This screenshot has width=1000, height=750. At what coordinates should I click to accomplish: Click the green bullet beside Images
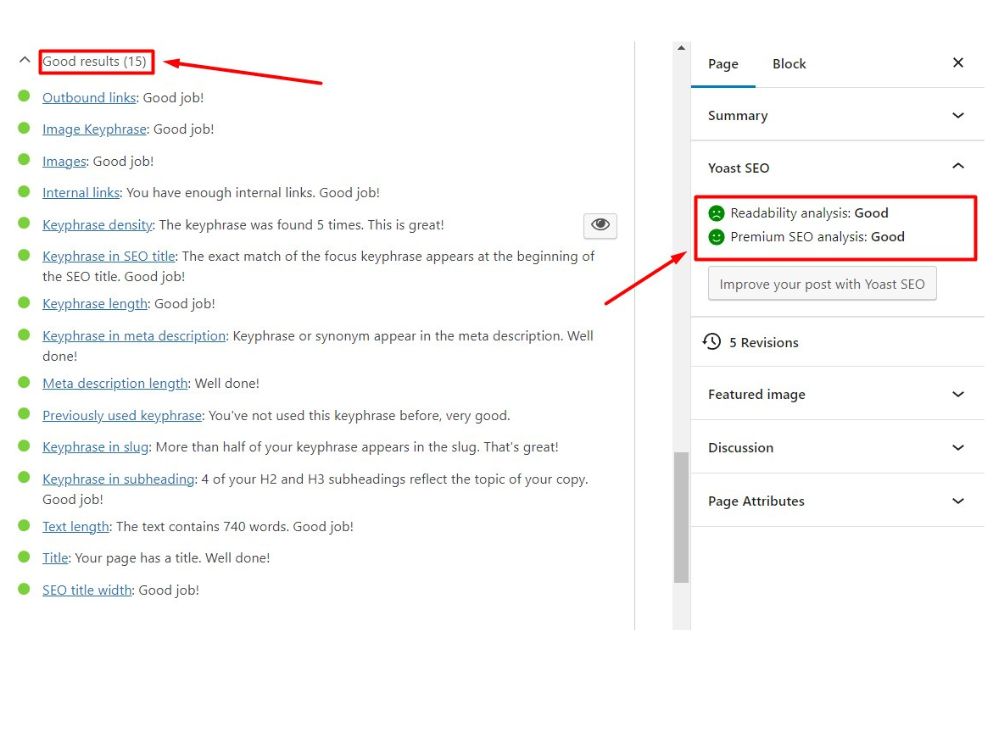[24, 159]
